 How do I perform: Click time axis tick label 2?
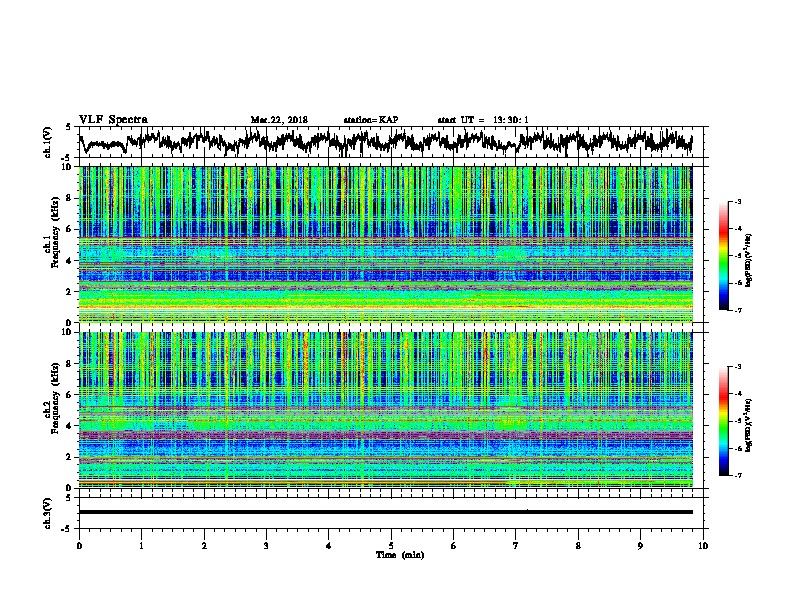[204, 546]
